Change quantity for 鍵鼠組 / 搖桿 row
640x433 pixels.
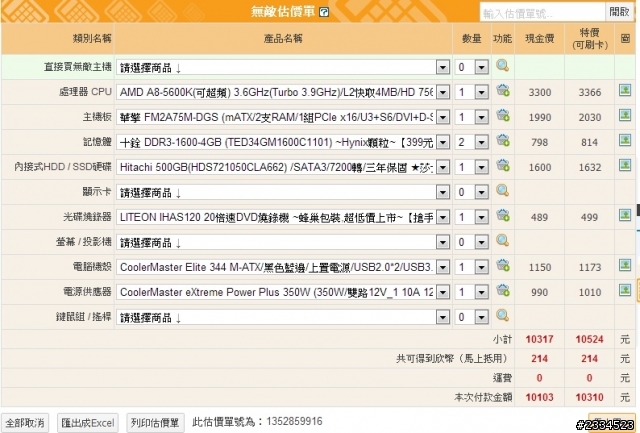pyautogui.click(x=472, y=318)
